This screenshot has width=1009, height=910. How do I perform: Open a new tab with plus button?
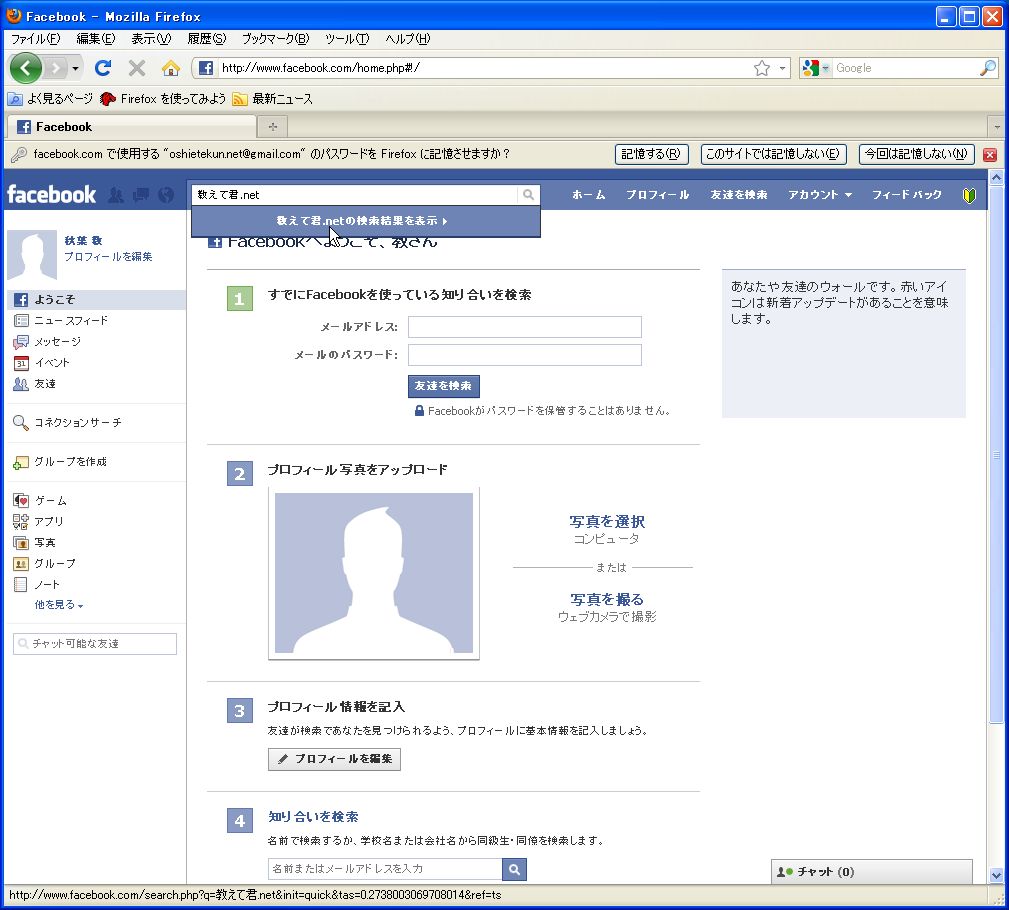(273, 127)
